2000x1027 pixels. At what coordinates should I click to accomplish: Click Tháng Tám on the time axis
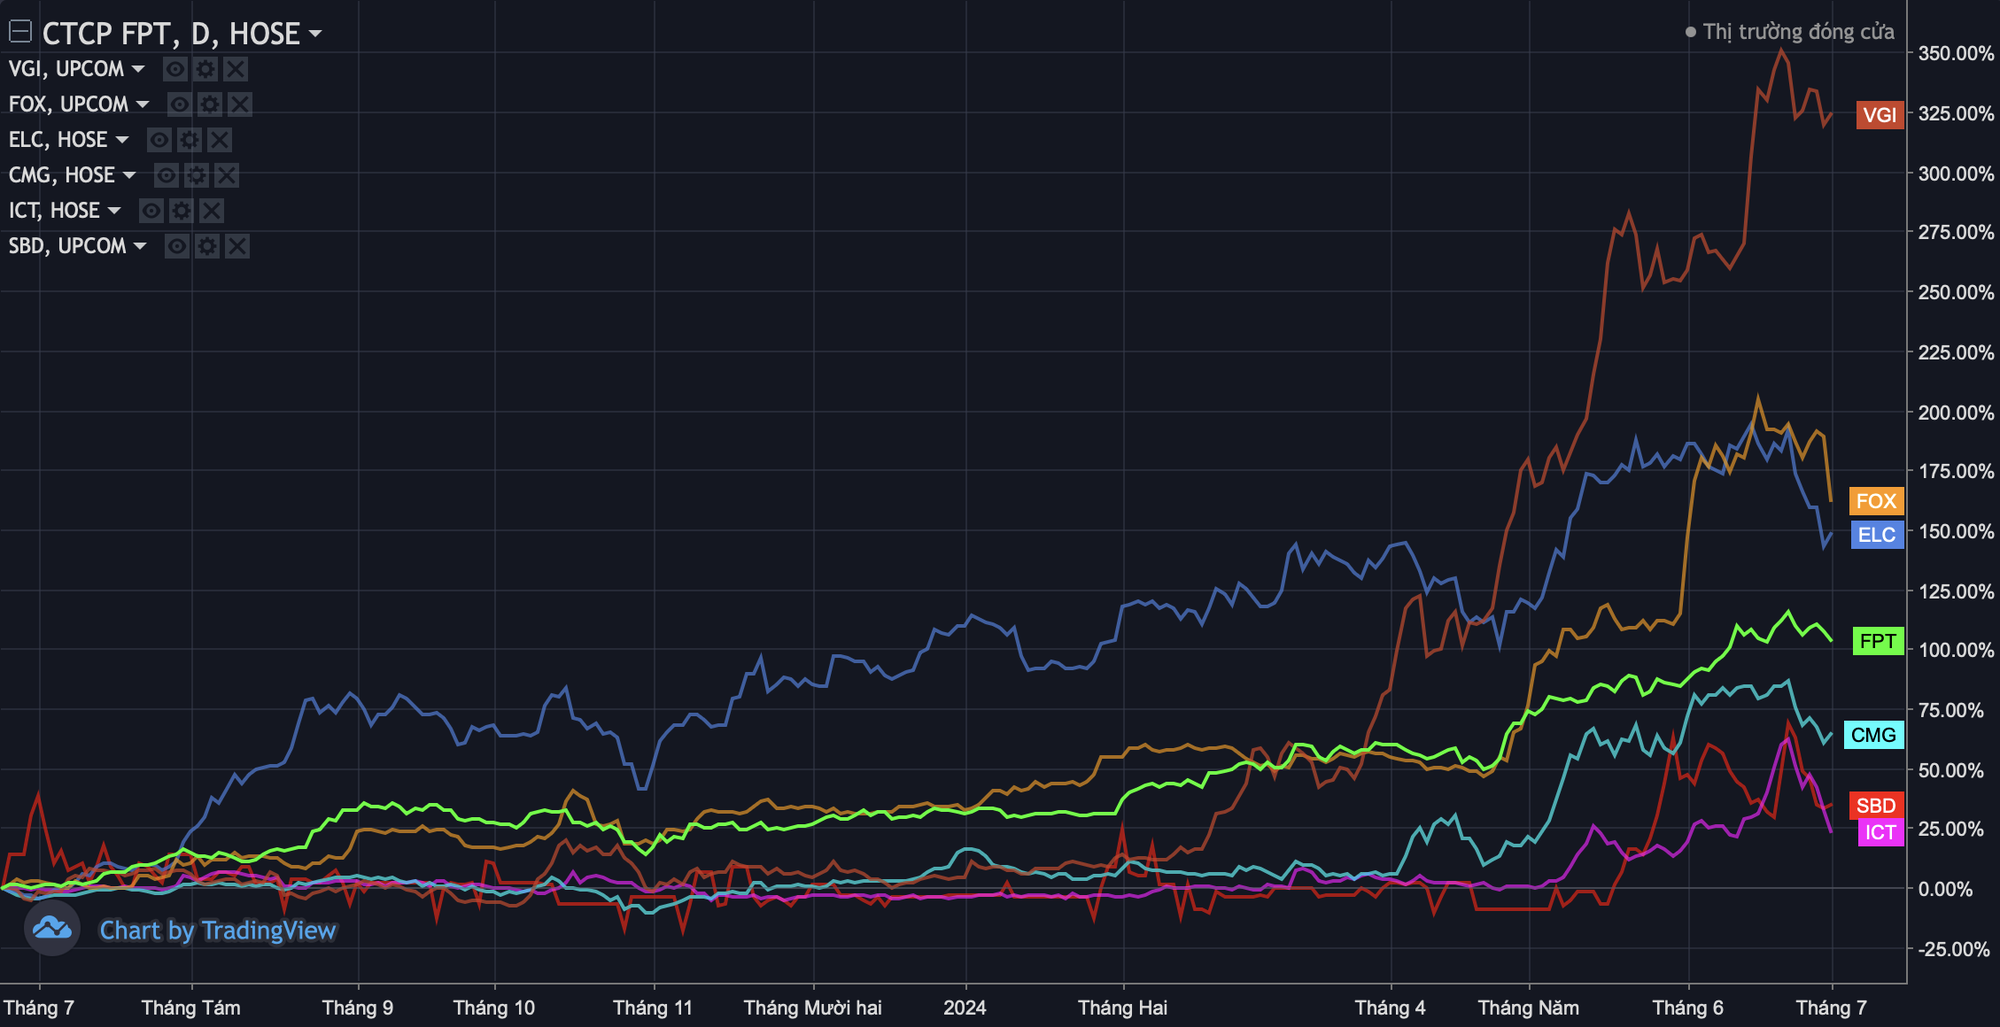point(191,1007)
